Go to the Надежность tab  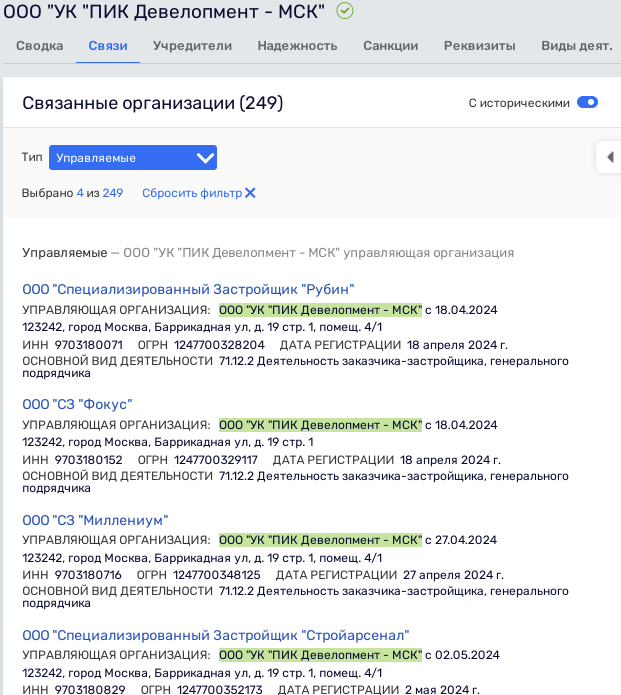pos(297,46)
